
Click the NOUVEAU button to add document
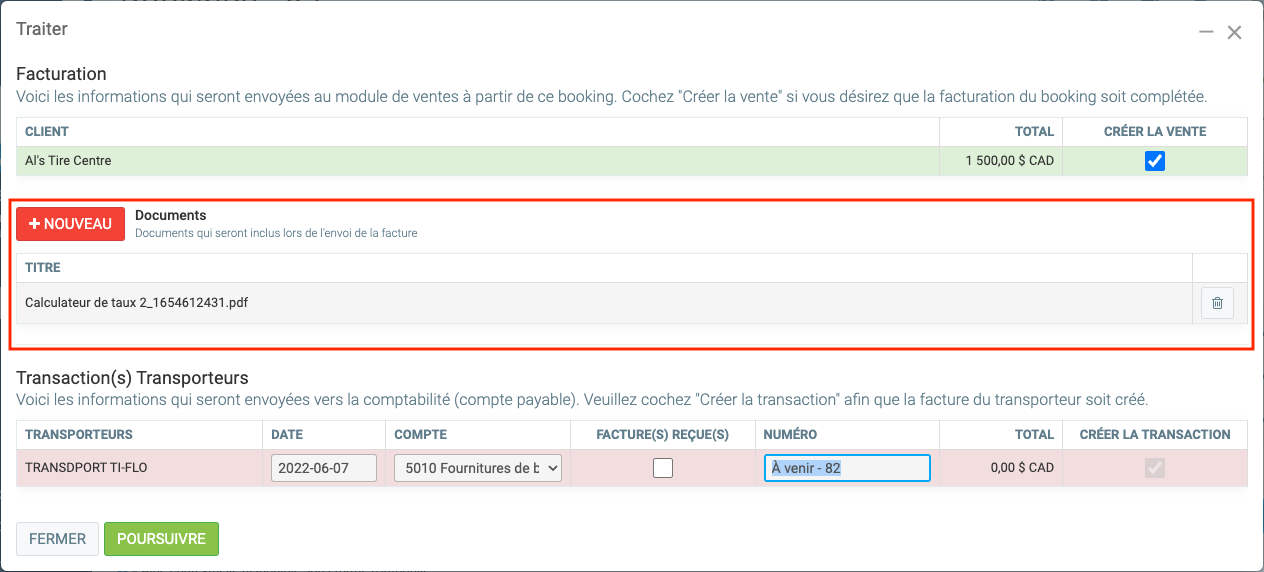tap(70, 224)
